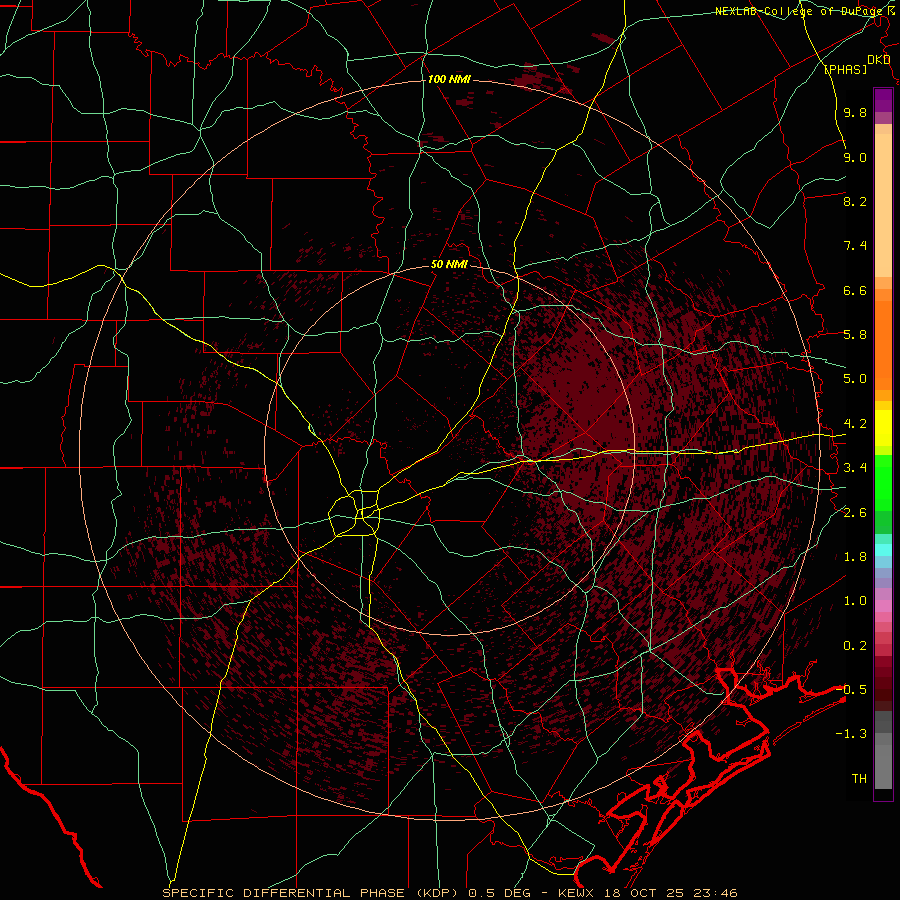Click the 9.0 value on the color scale
Image resolution: width=900 pixels, height=900 pixels.
[x=855, y=158]
